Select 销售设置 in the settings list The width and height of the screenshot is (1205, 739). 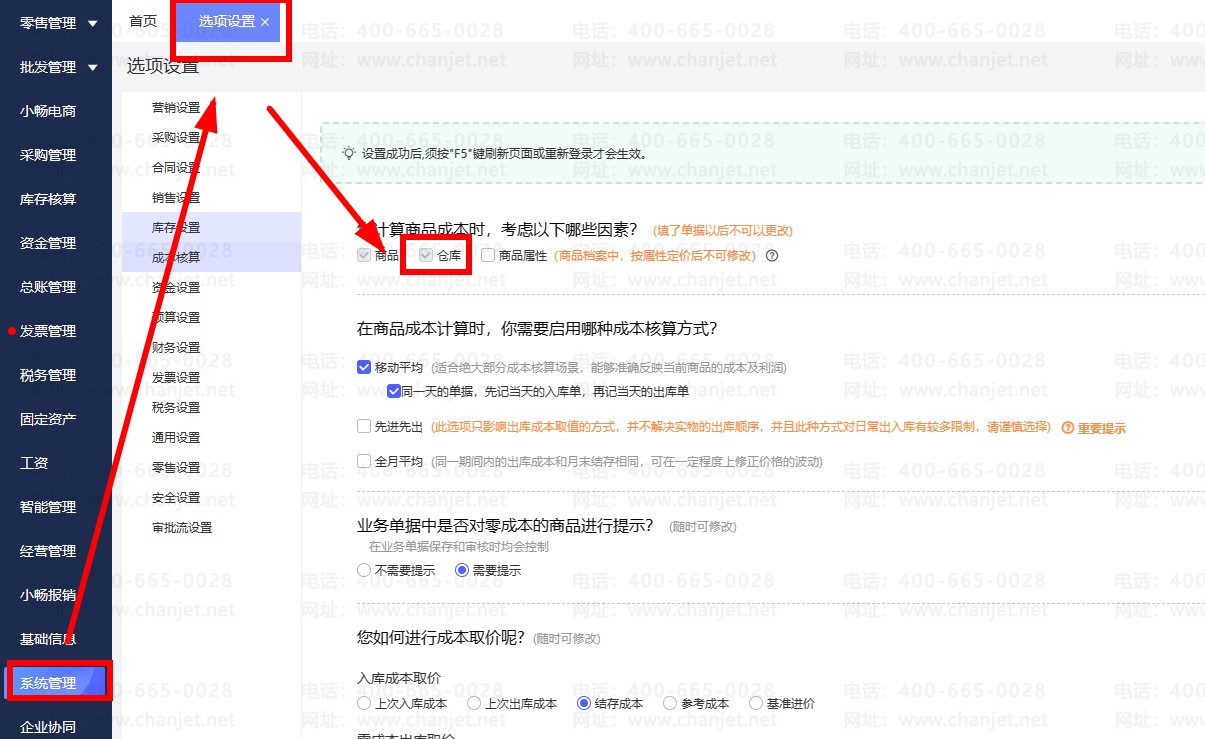[176, 197]
